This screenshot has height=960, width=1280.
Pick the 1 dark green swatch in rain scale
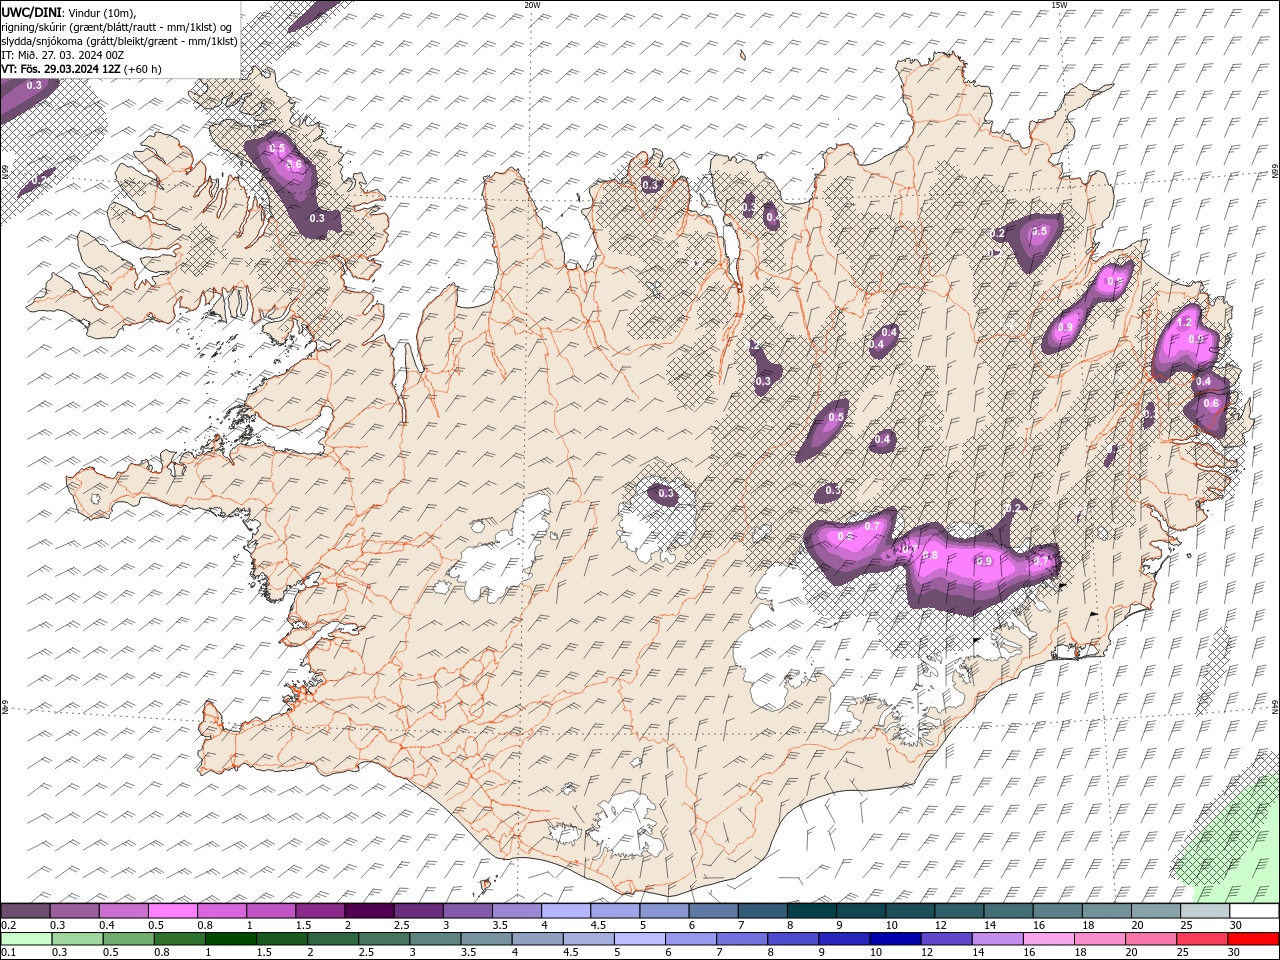point(230,939)
